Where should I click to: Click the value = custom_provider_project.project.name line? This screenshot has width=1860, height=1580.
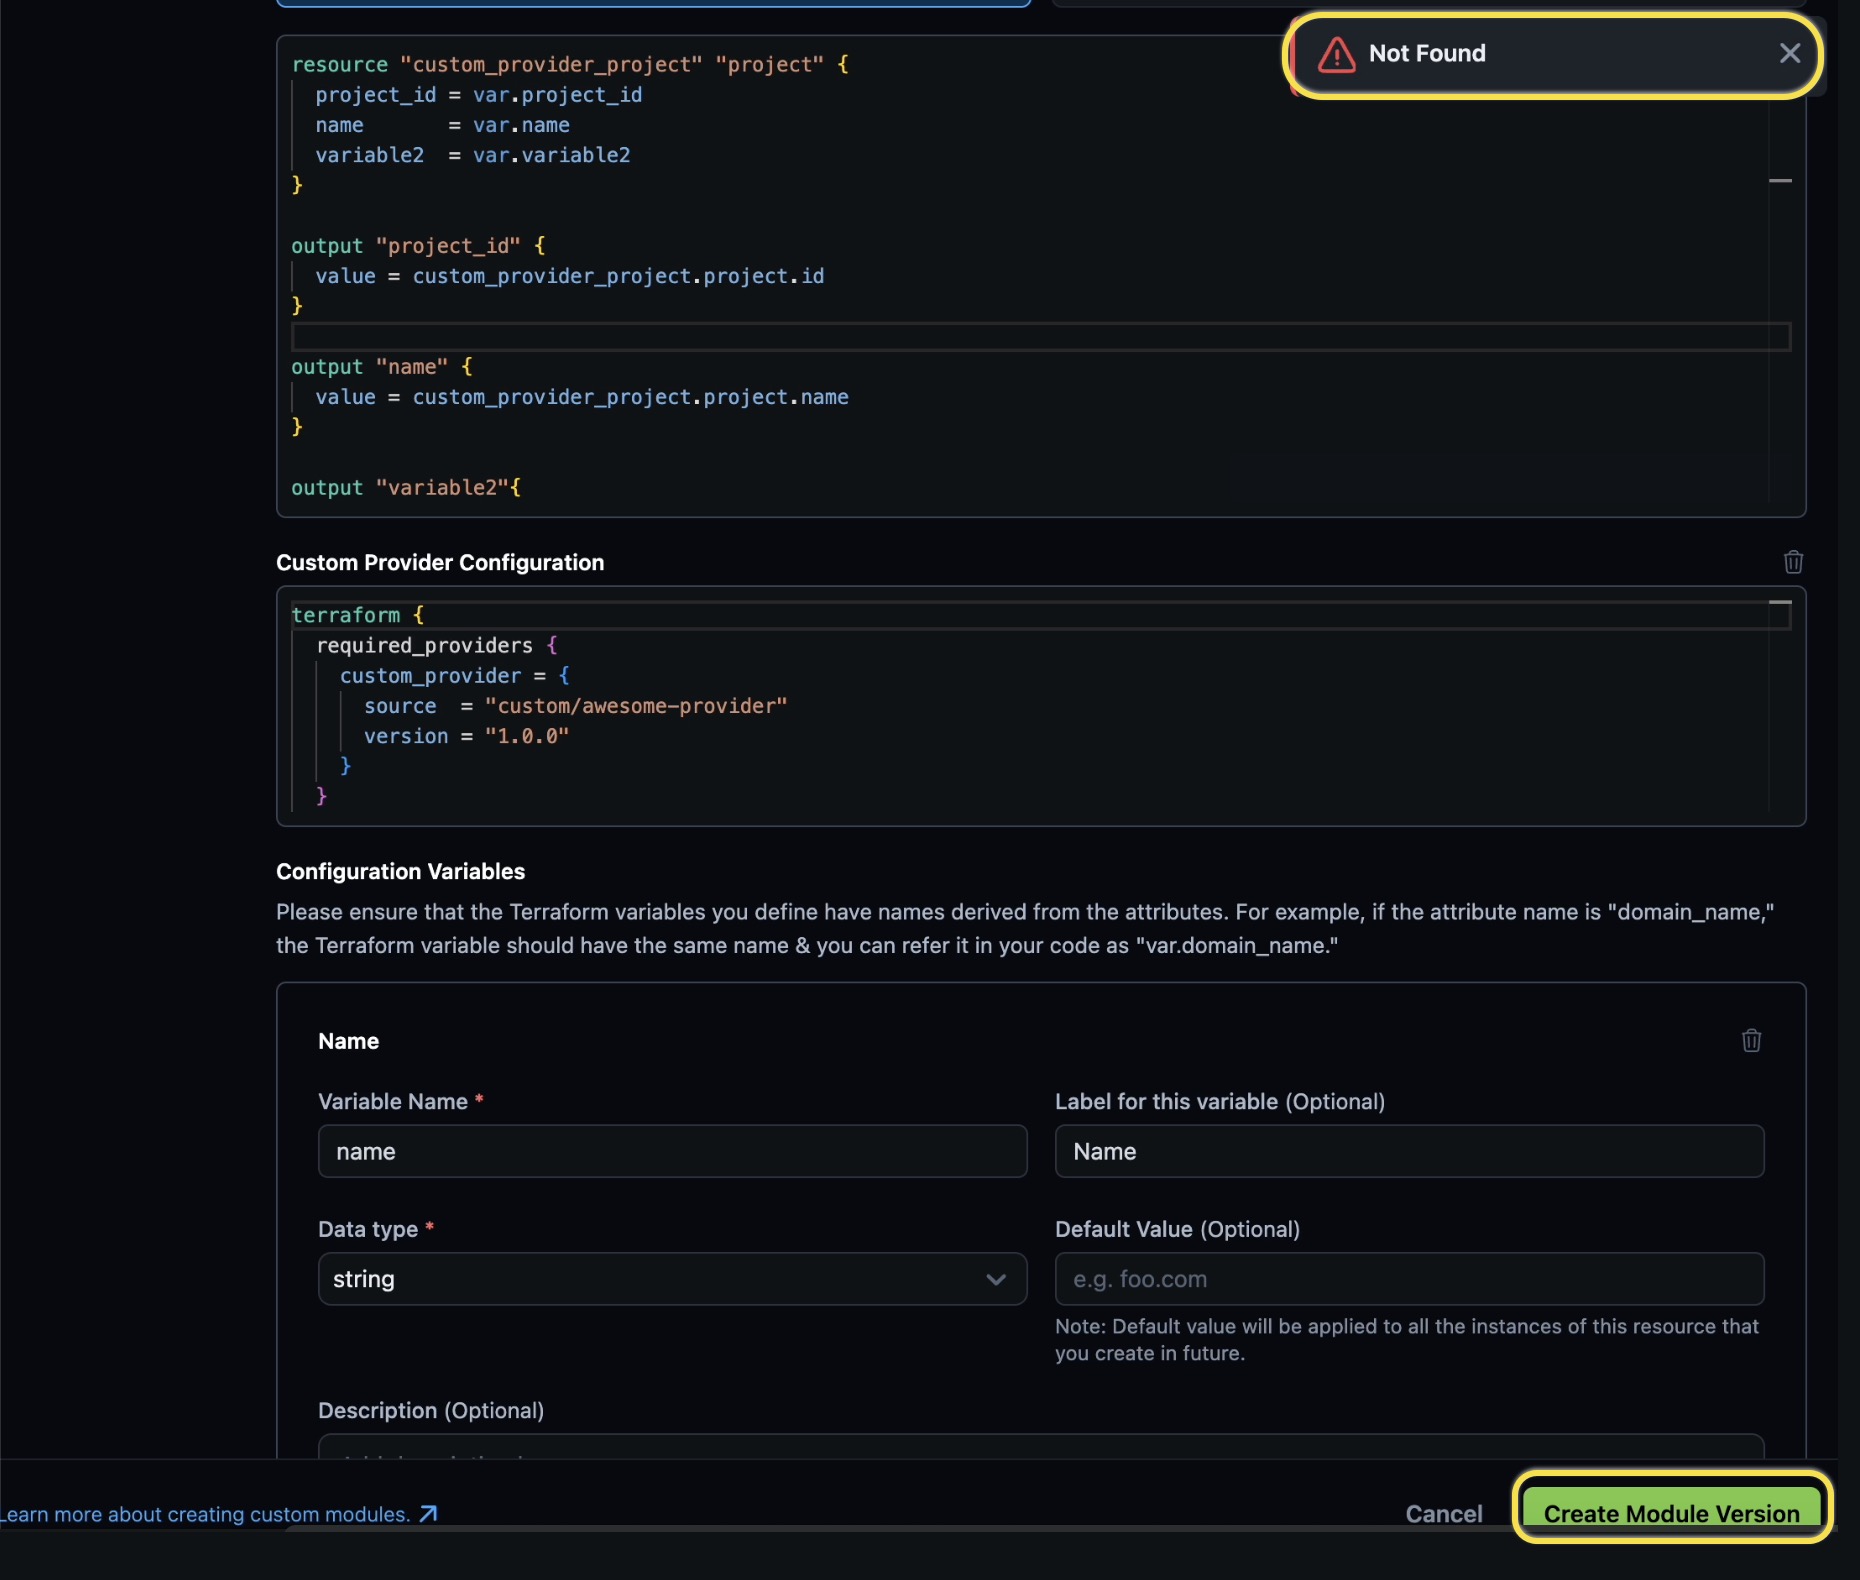[x=582, y=397]
